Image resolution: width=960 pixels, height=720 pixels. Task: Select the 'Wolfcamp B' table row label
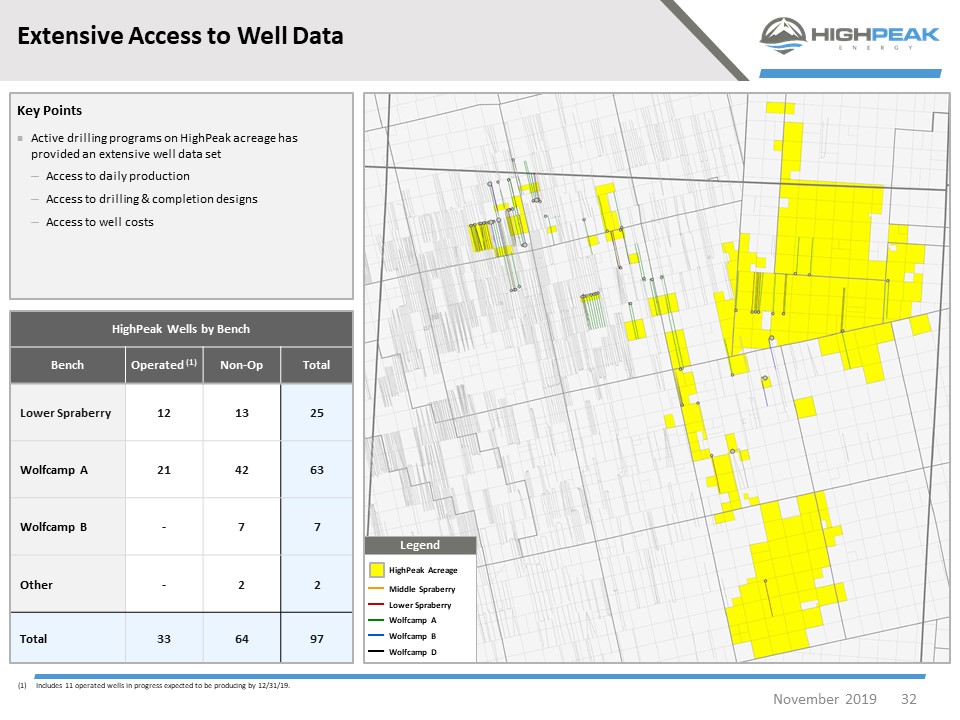point(53,527)
